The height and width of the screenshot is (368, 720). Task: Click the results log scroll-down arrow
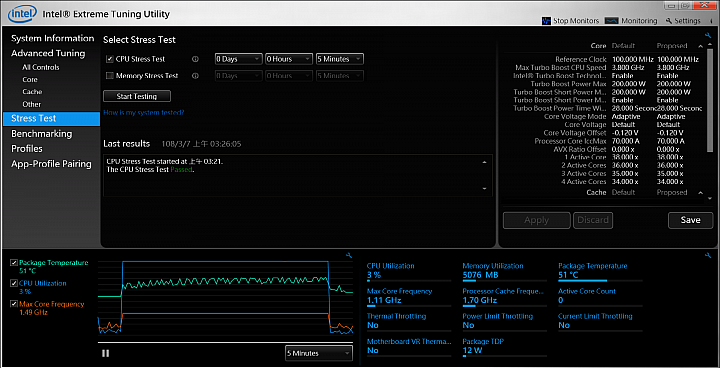484,188
